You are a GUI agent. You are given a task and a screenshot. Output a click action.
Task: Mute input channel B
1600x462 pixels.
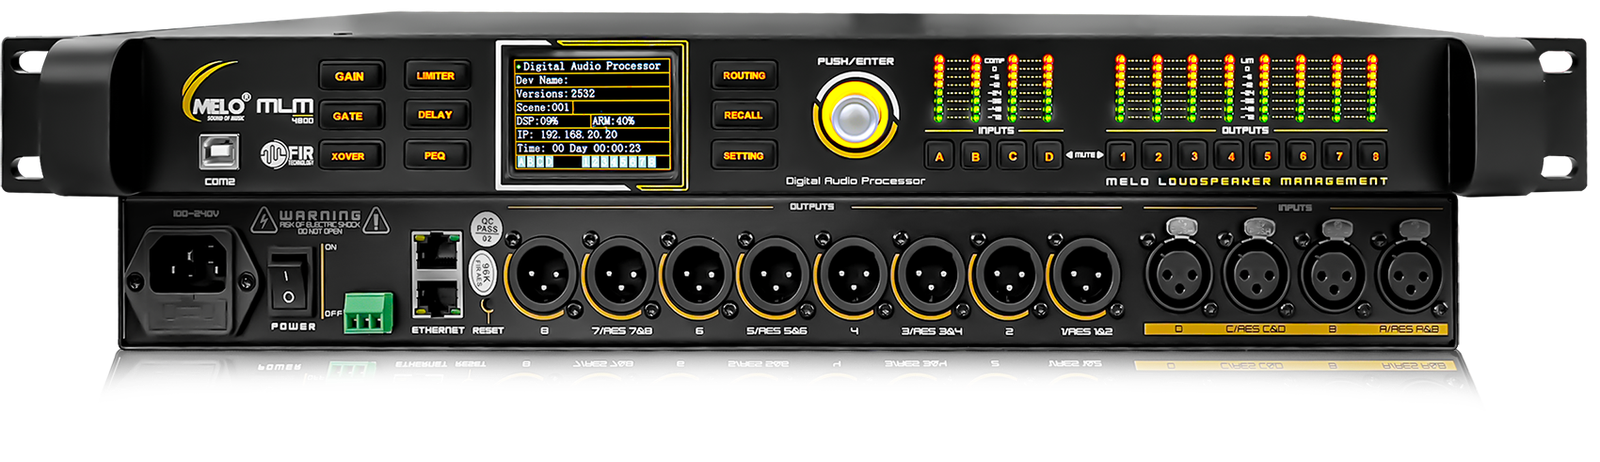[x=976, y=156]
